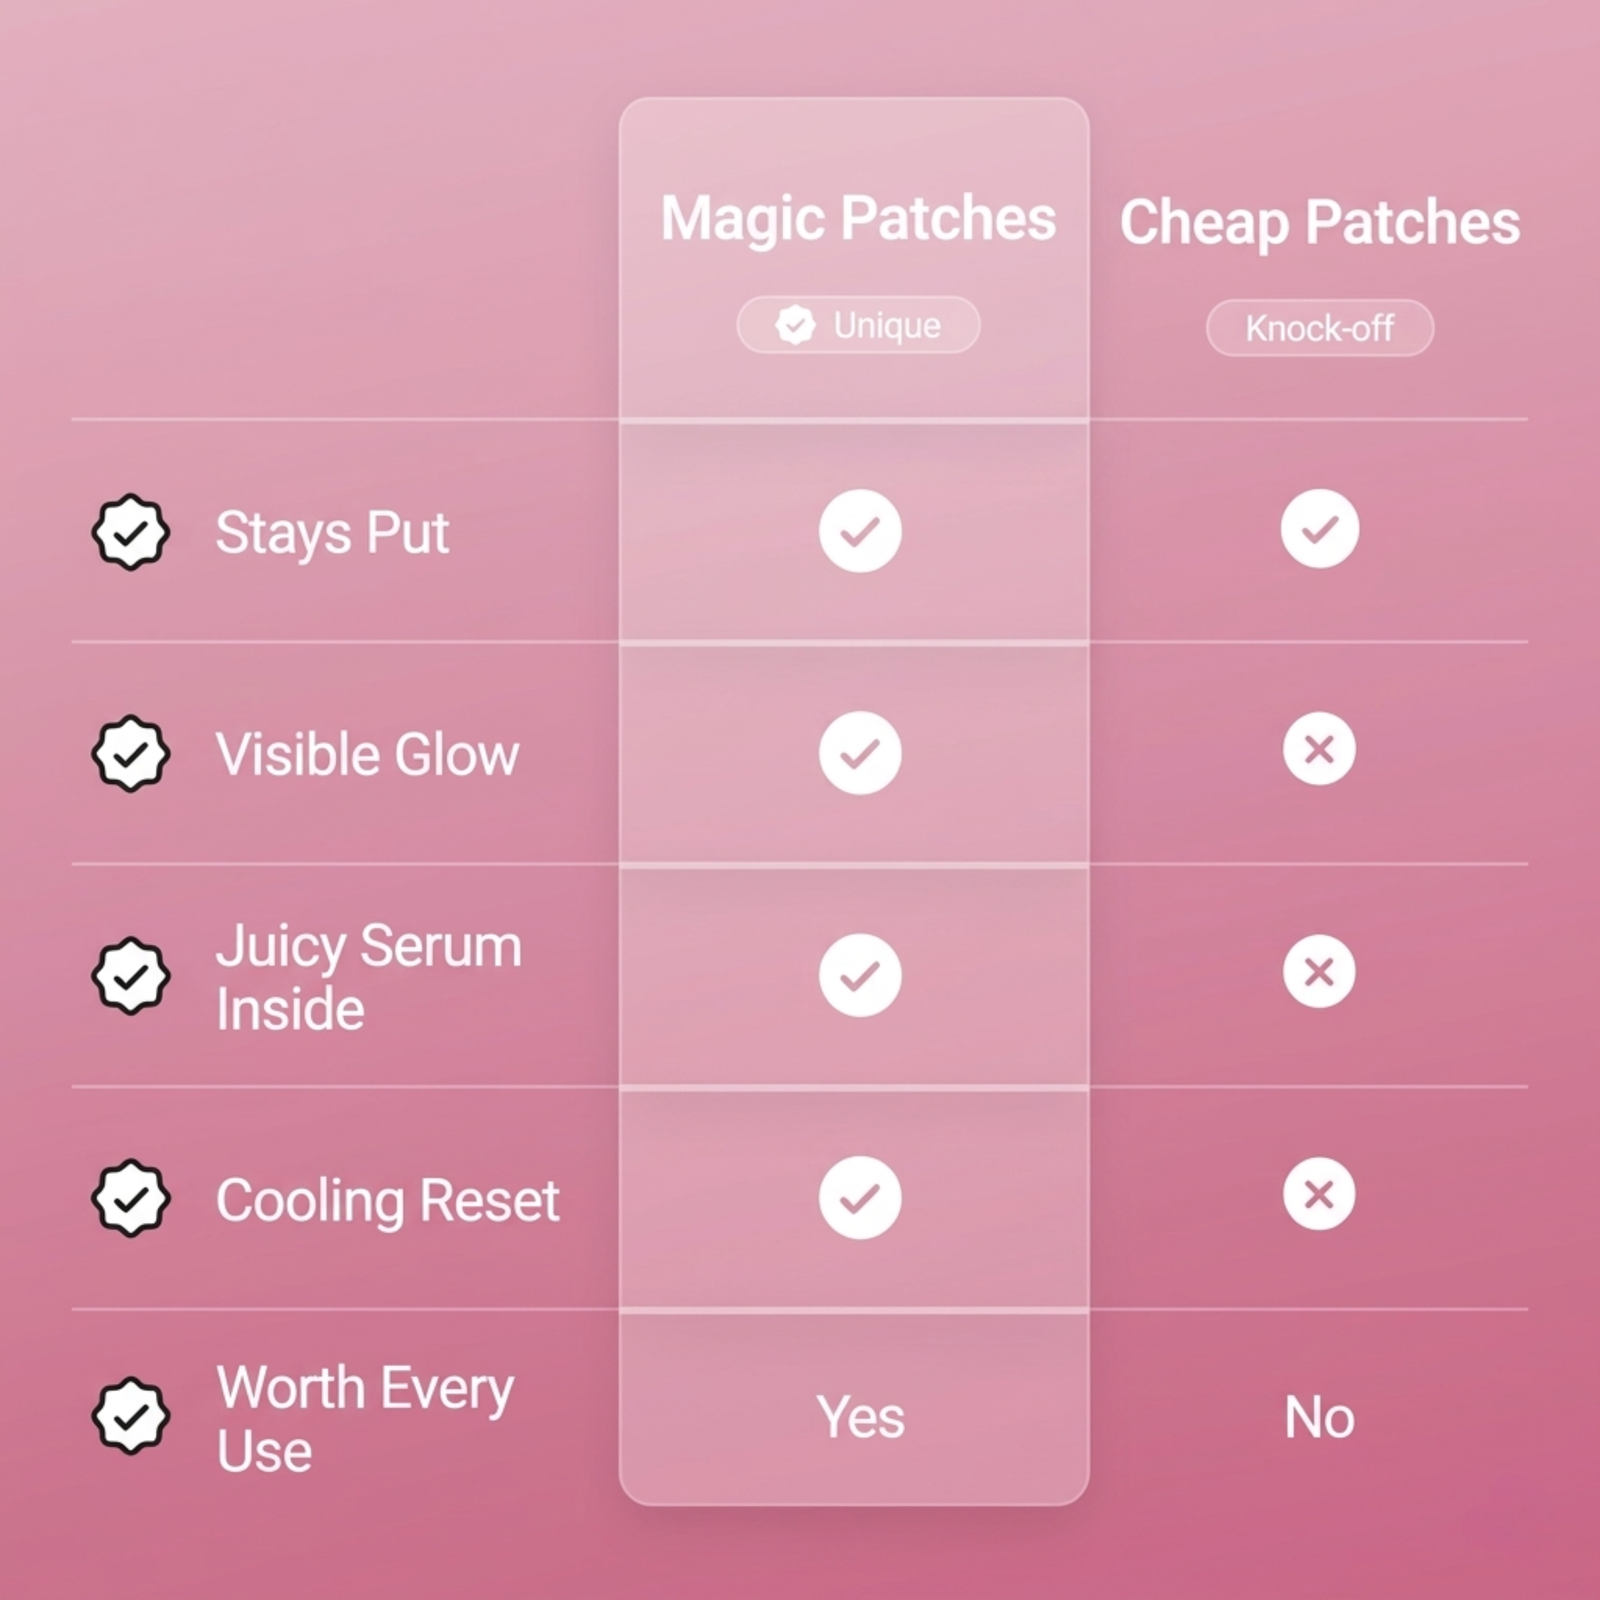Click the Yes value under Magic Patches
The height and width of the screenshot is (1600, 1600).
pos(860,1417)
